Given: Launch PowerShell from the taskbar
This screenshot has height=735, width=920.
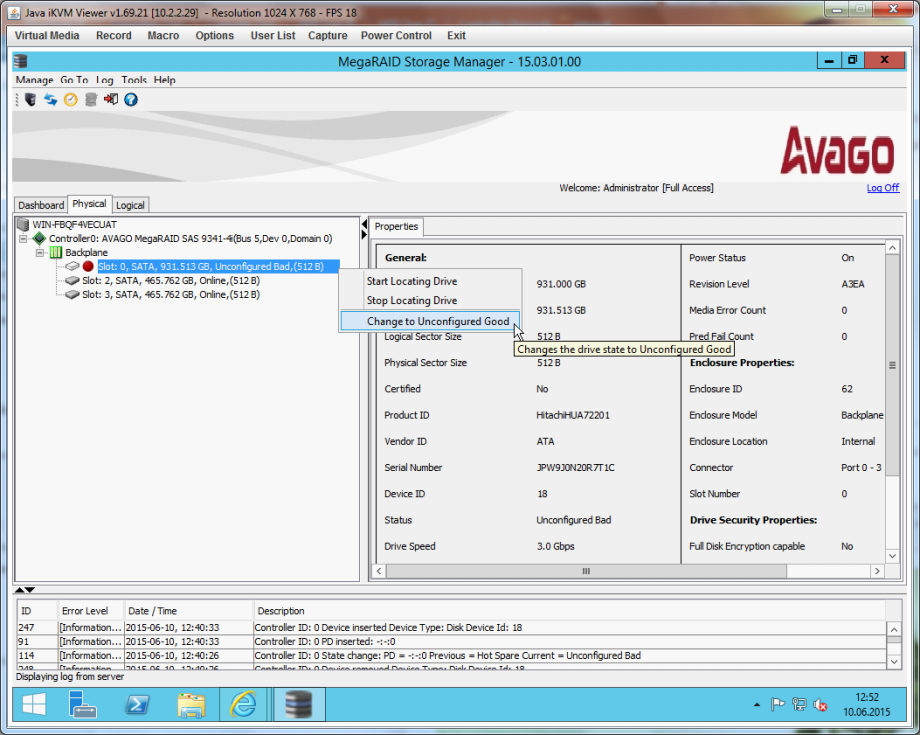Looking at the screenshot, I should point(138,705).
